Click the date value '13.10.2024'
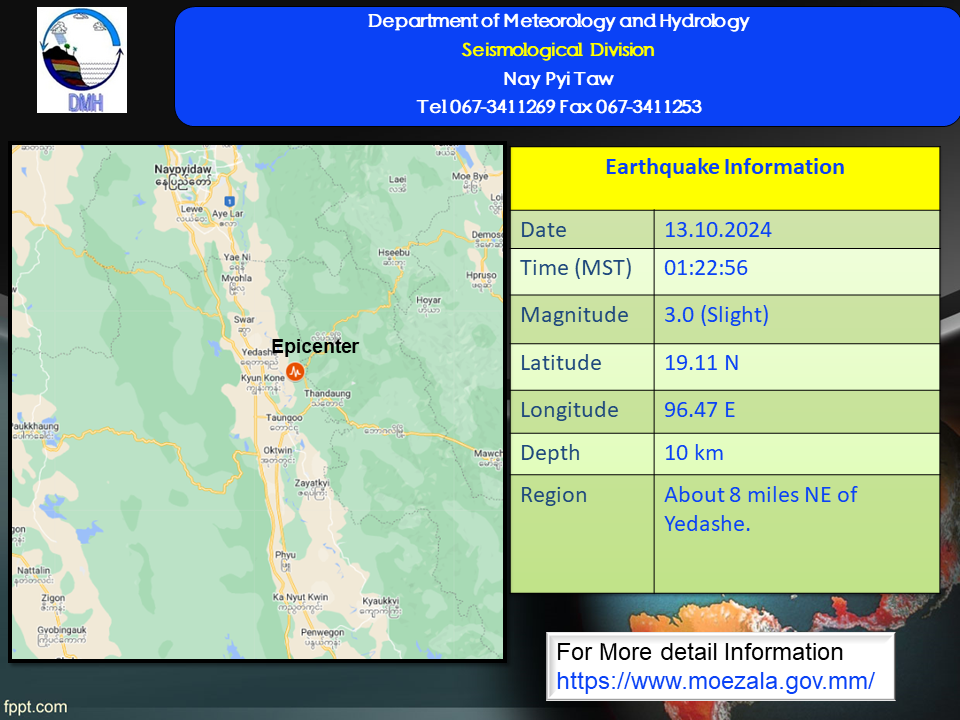960x720 pixels. (718, 230)
